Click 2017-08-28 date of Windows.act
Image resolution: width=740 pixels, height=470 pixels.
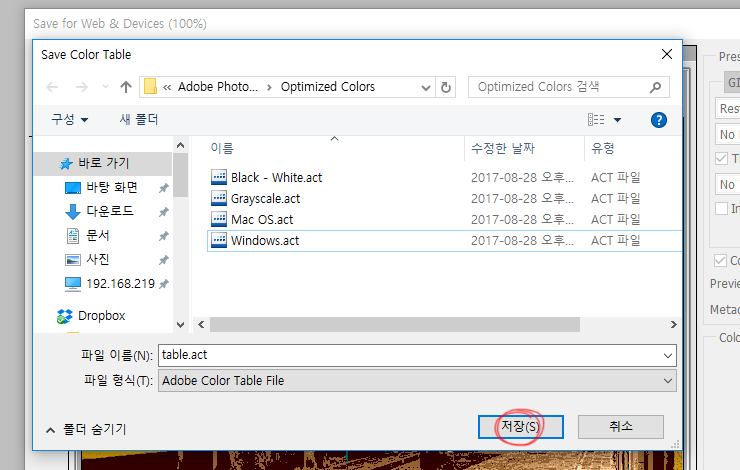click(x=522, y=241)
